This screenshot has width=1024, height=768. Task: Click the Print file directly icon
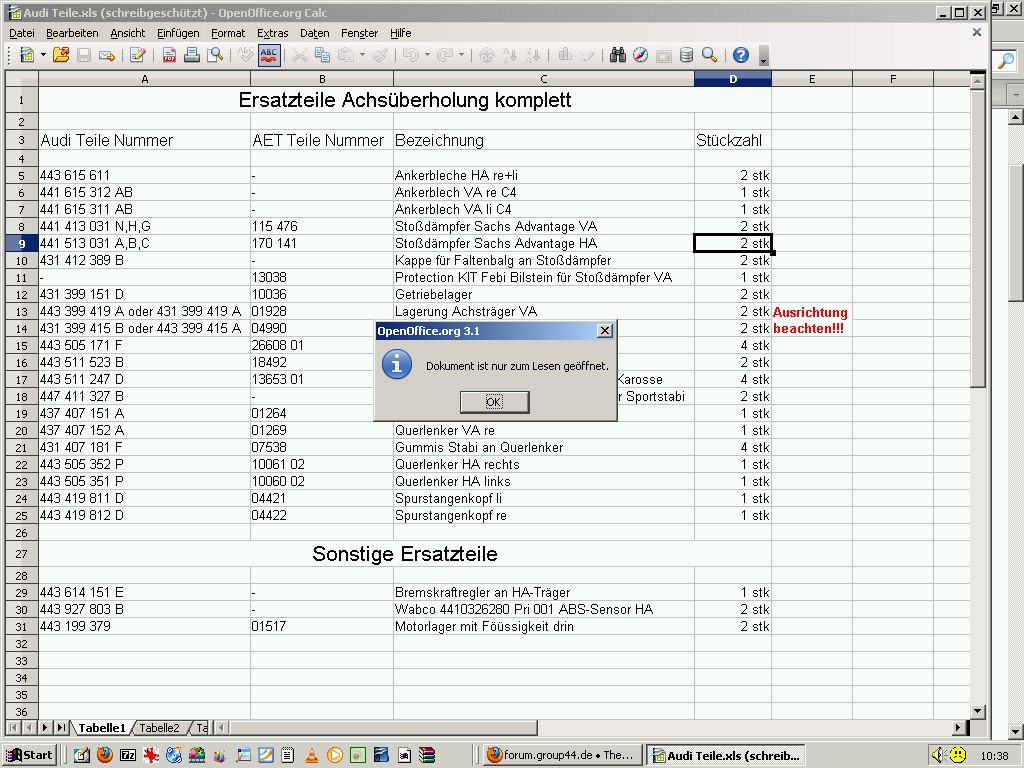point(192,55)
